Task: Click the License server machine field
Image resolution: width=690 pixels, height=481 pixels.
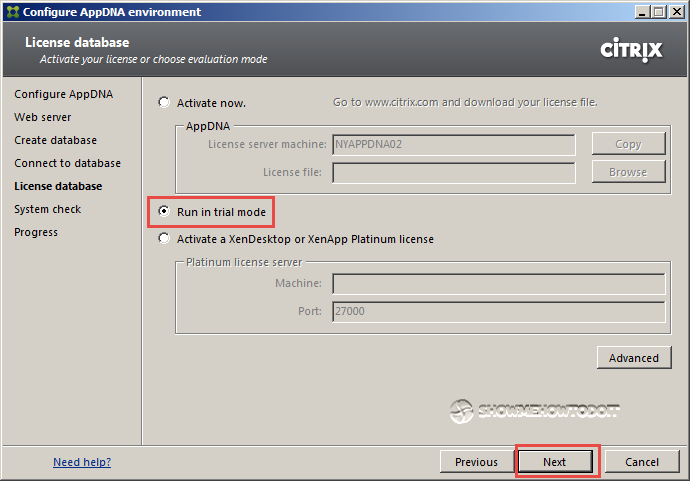Action: (x=454, y=144)
